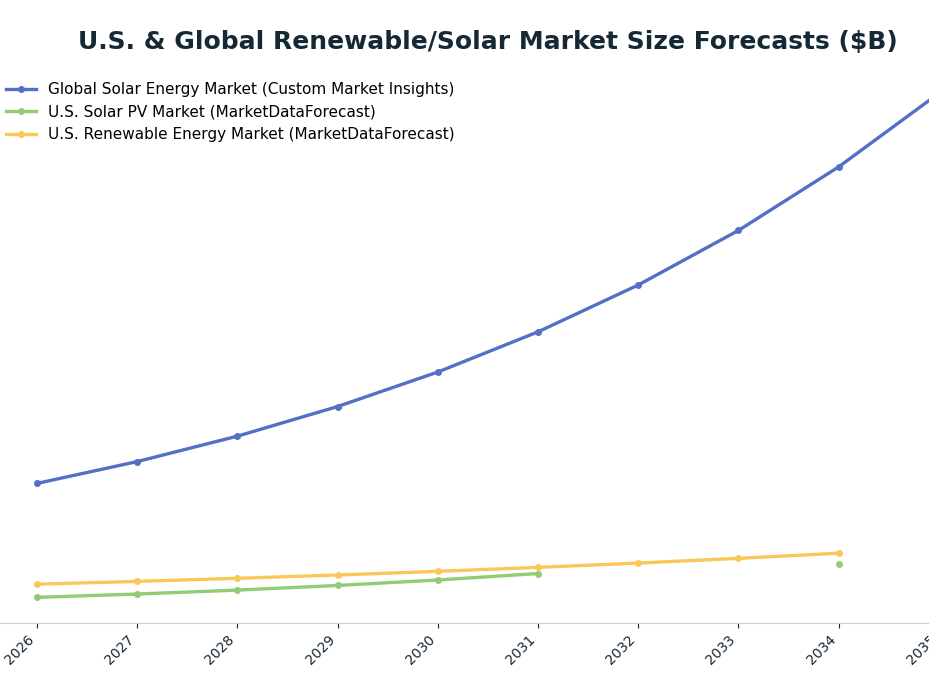The width and height of the screenshot is (929, 697).
Task: Select the 2029 U.S. Renewable Energy point
Action: tap(338, 575)
